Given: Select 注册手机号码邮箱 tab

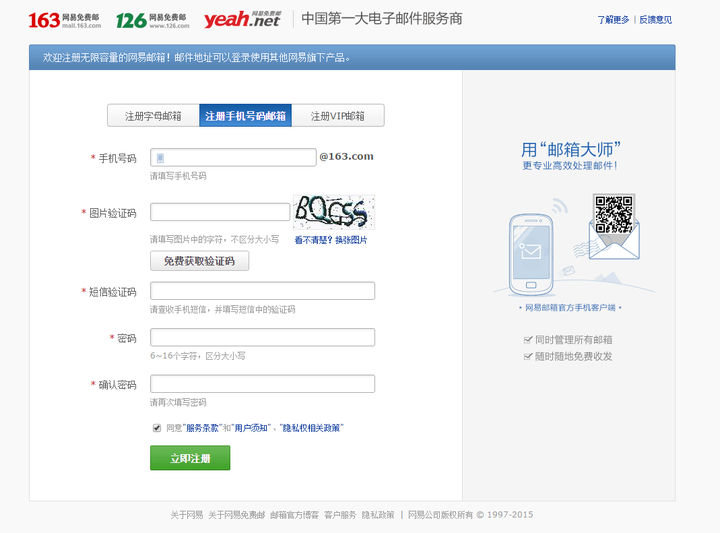Looking at the screenshot, I should [245, 116].
